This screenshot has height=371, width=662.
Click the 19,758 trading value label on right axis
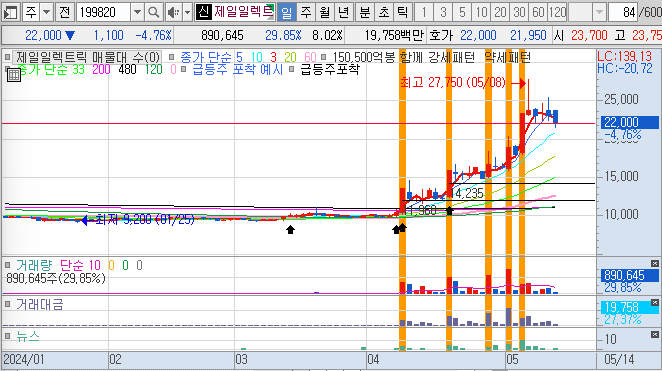[x=629, y=307]
